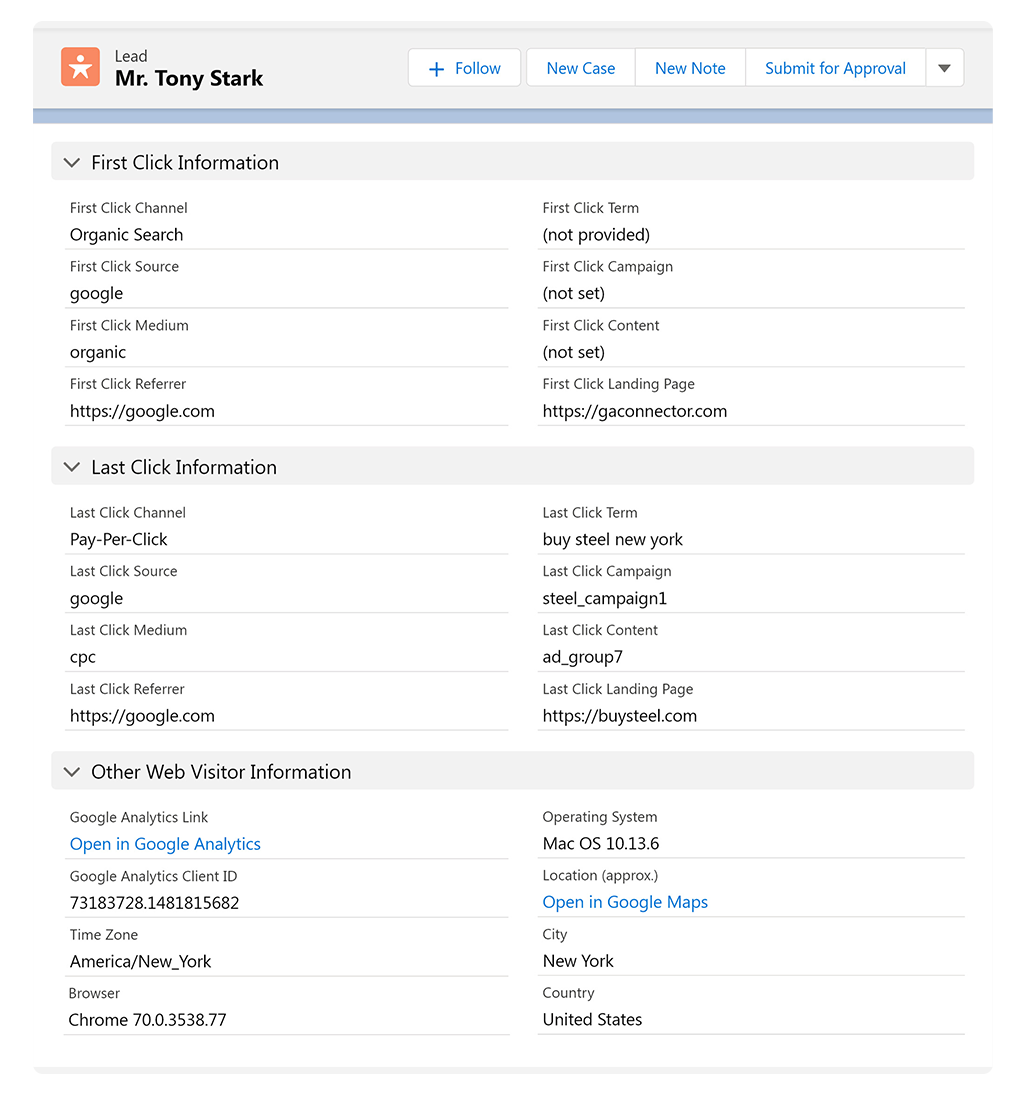Follow the lead Mr. Tony Stark
The image size is (1026, 1110).
pyautogui.click(x=464, y=68)
